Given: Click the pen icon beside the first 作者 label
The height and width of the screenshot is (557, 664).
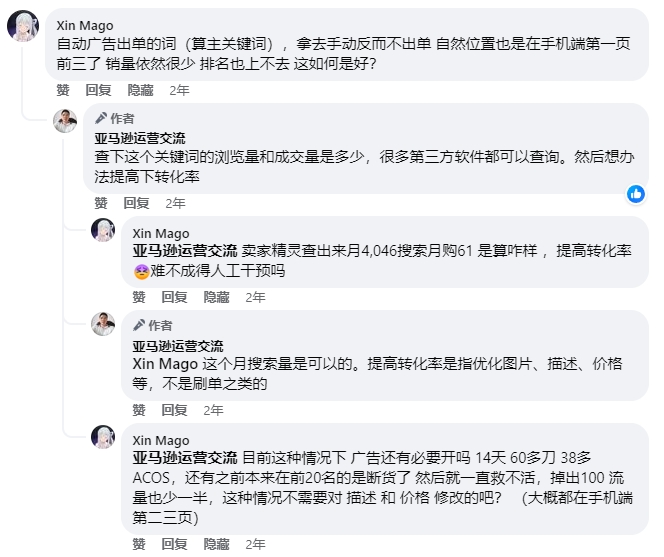Looking at the screenshot, I should (101, 118).
